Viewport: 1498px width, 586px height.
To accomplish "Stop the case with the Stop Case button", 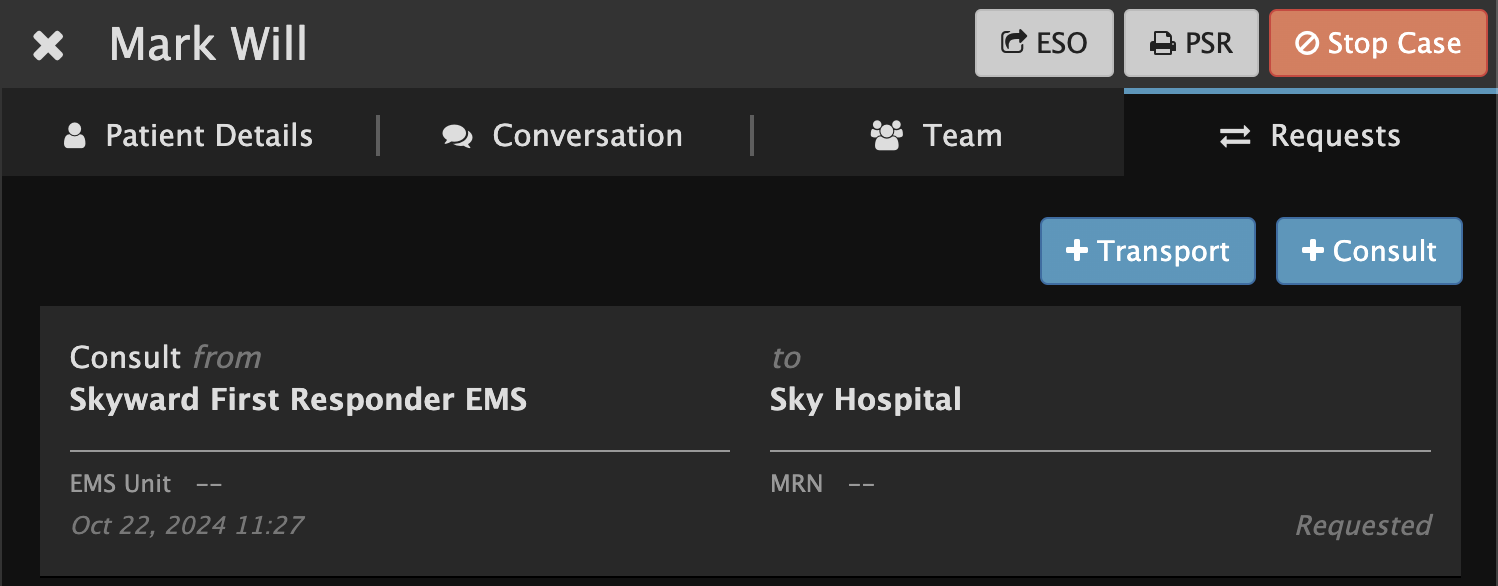I will pos(1378,43).
